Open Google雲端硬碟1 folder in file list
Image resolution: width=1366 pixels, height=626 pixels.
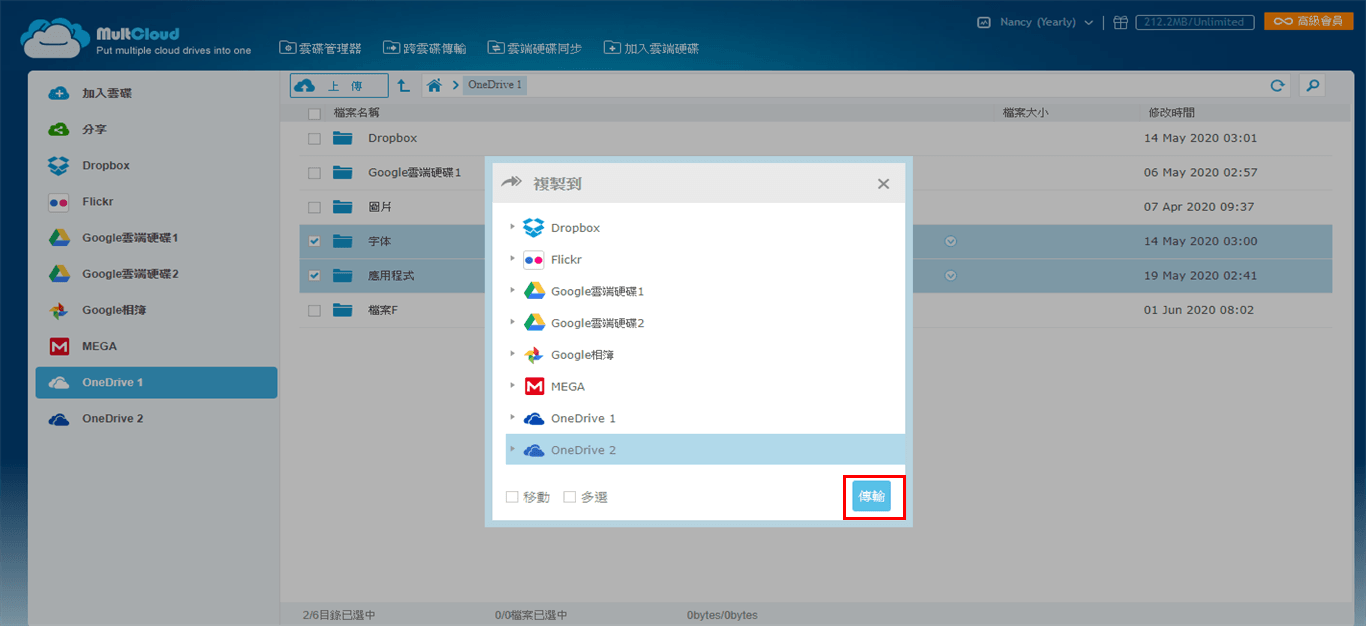pyautogui.click(x=414, y=173)
